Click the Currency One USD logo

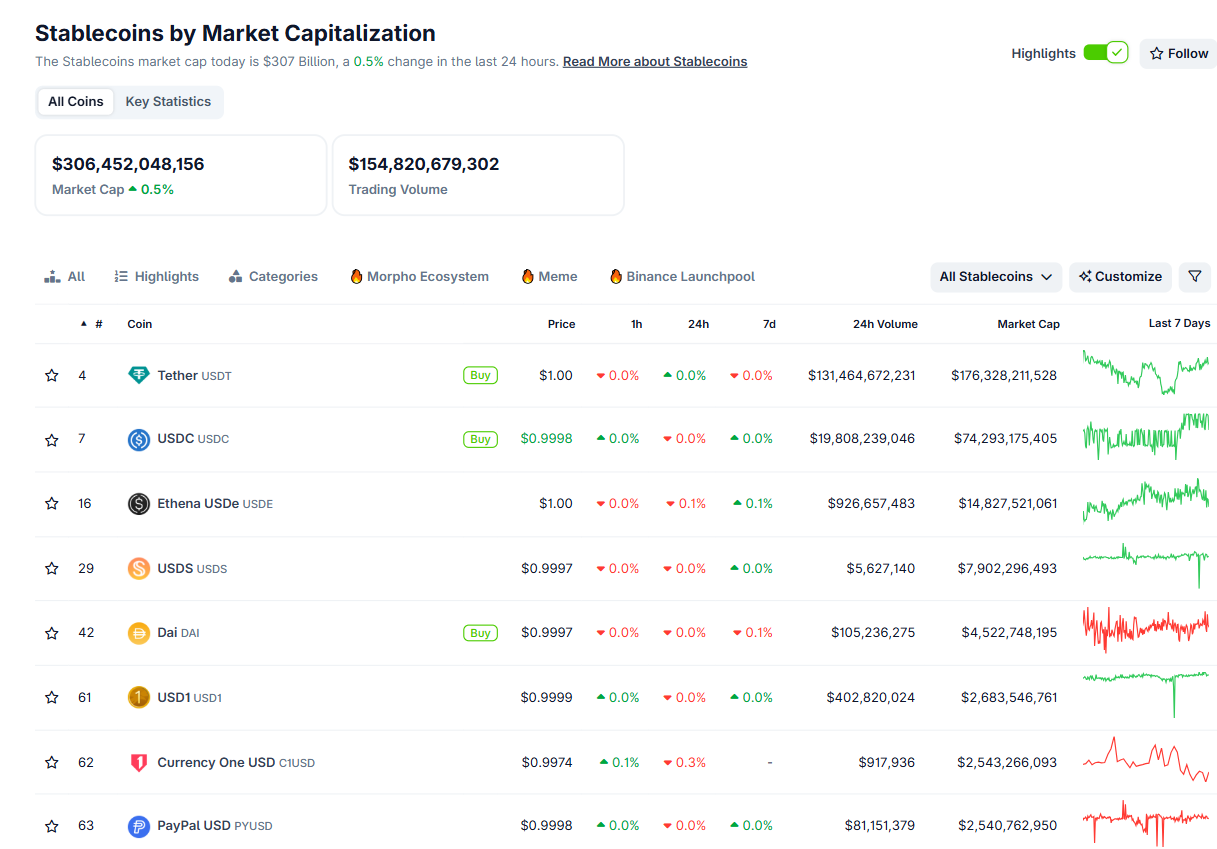pyautogui.click(x=139, y=762)
